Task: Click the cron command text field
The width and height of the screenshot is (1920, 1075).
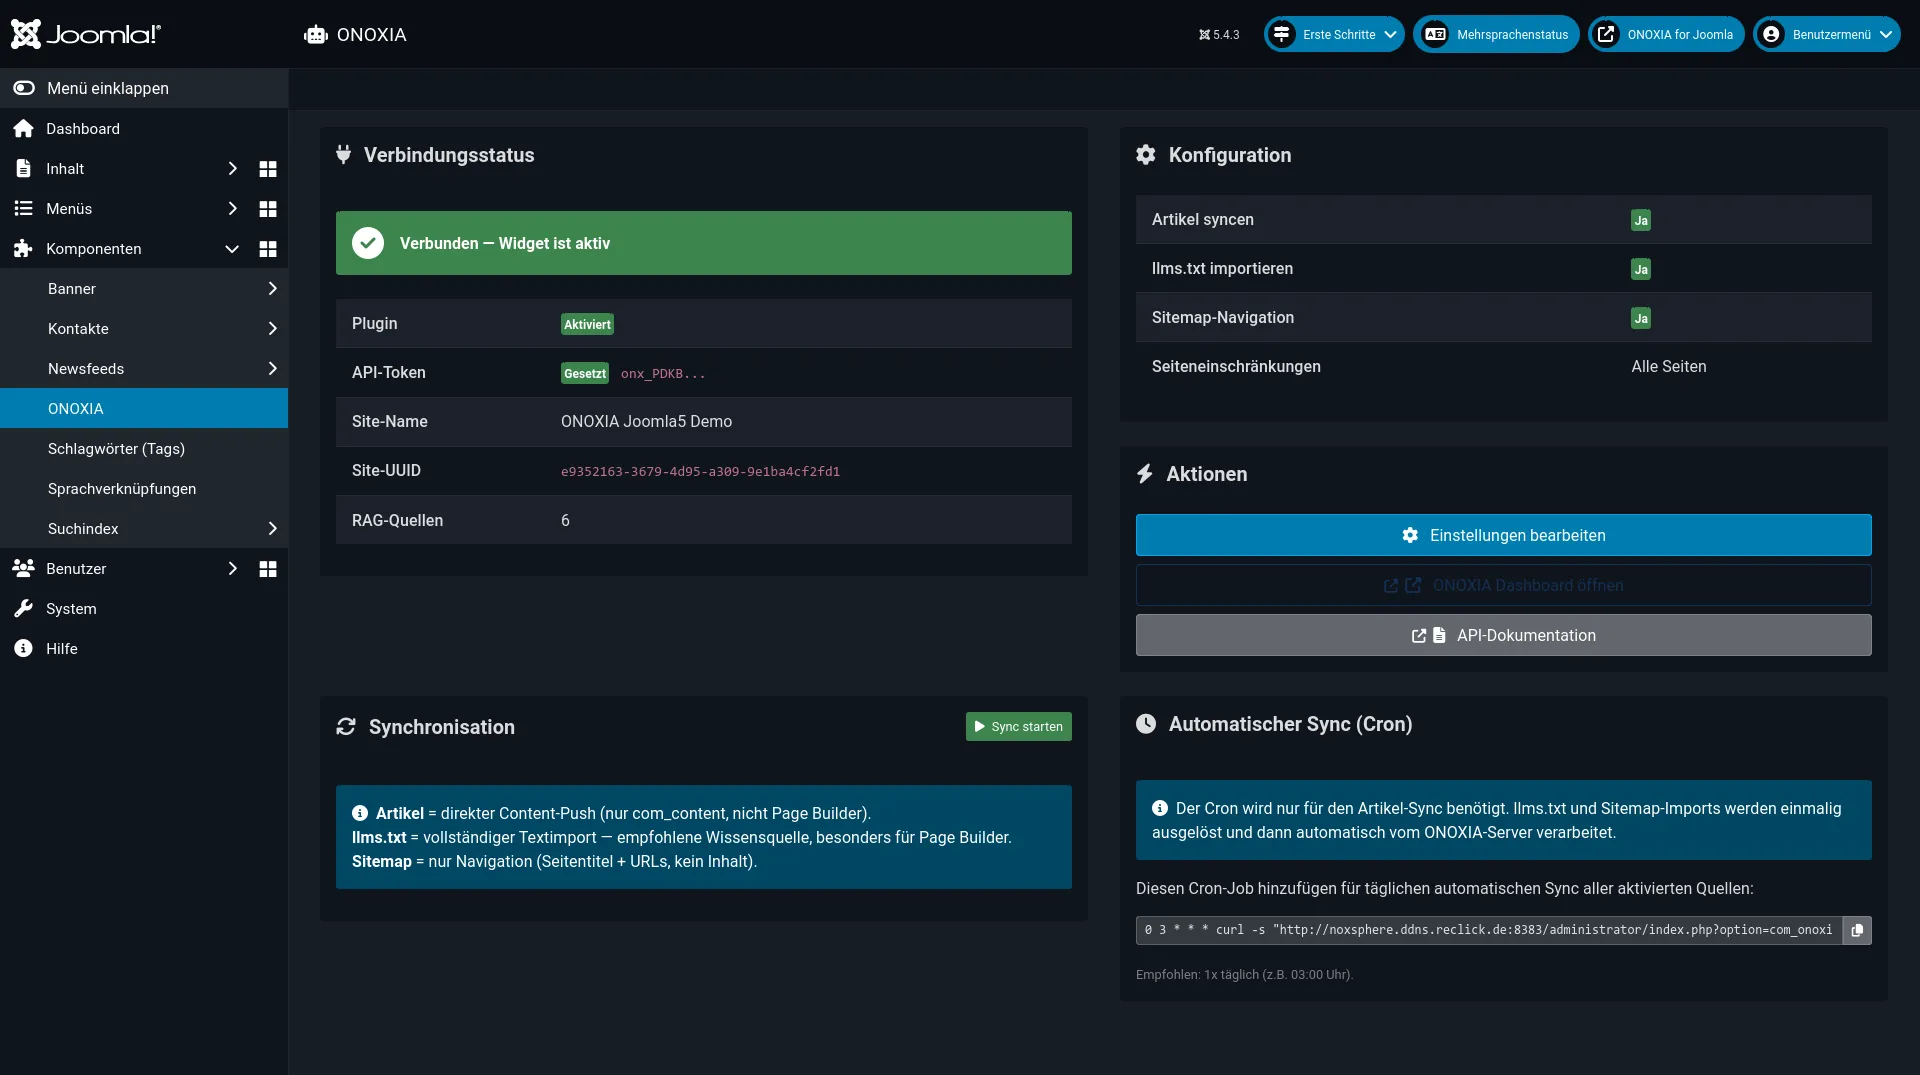Action: [x=1489, y=930]
